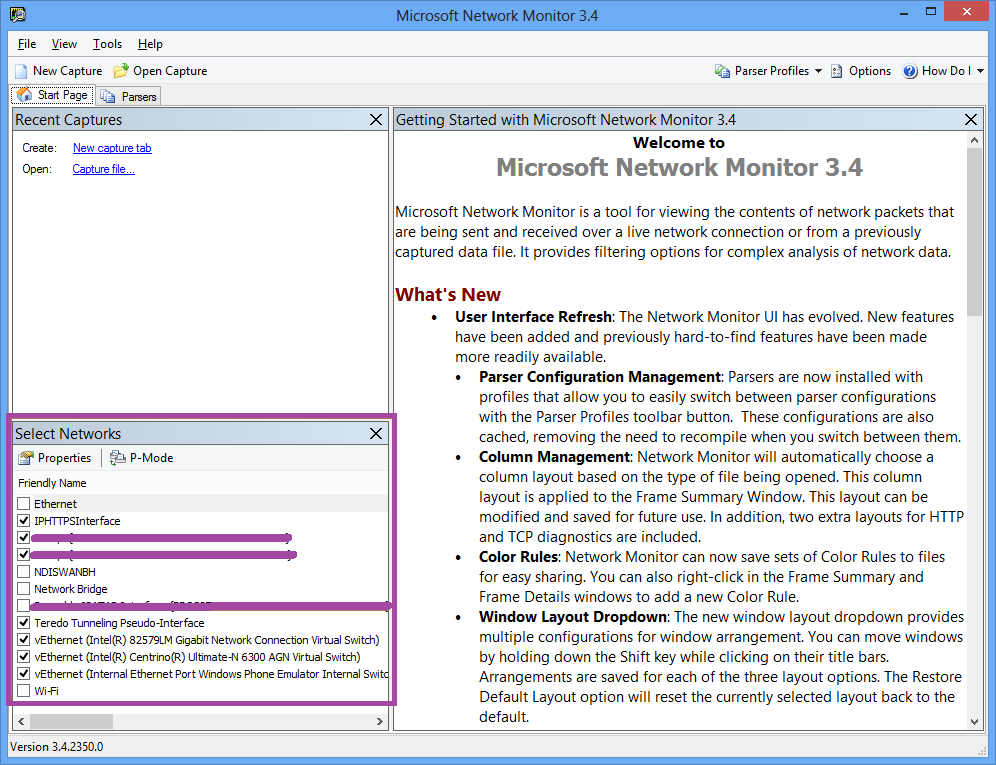
Task: Click the Open Capture folder icon
Action: click(121, 71)
